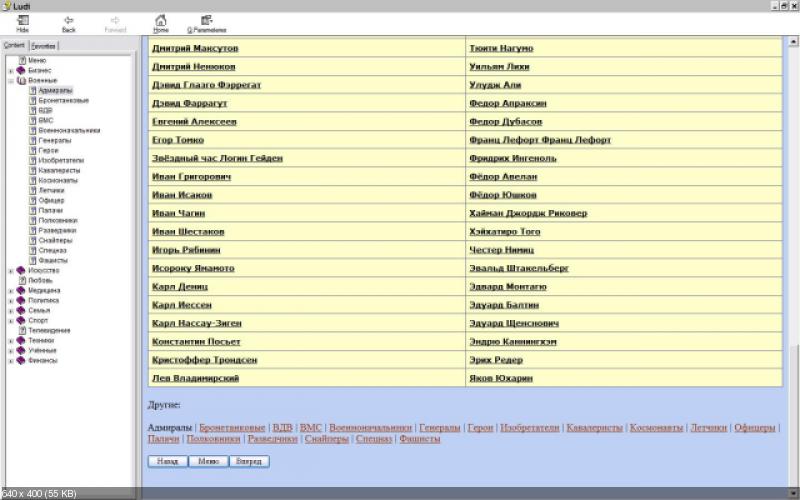Screen dimensions: 800x500
Task: Click the Медицина purple book icon
Action: [21, 291]
